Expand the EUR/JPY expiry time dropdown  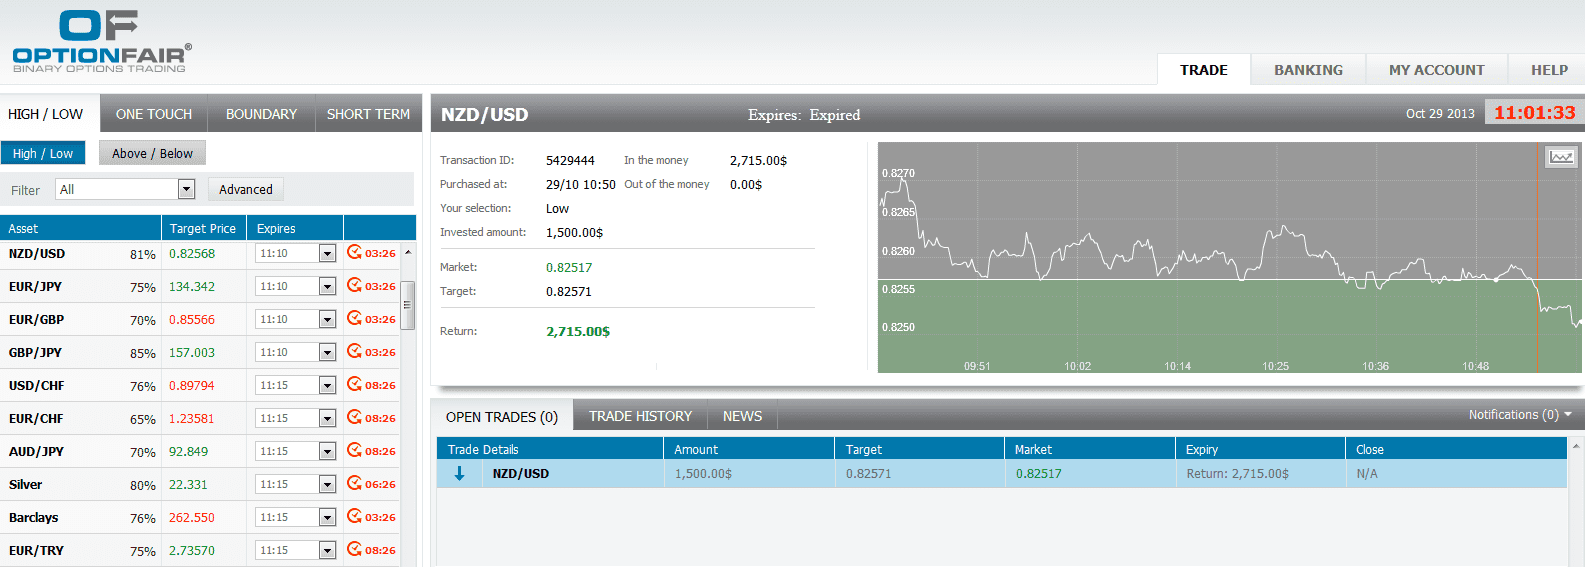click(326, 287)
